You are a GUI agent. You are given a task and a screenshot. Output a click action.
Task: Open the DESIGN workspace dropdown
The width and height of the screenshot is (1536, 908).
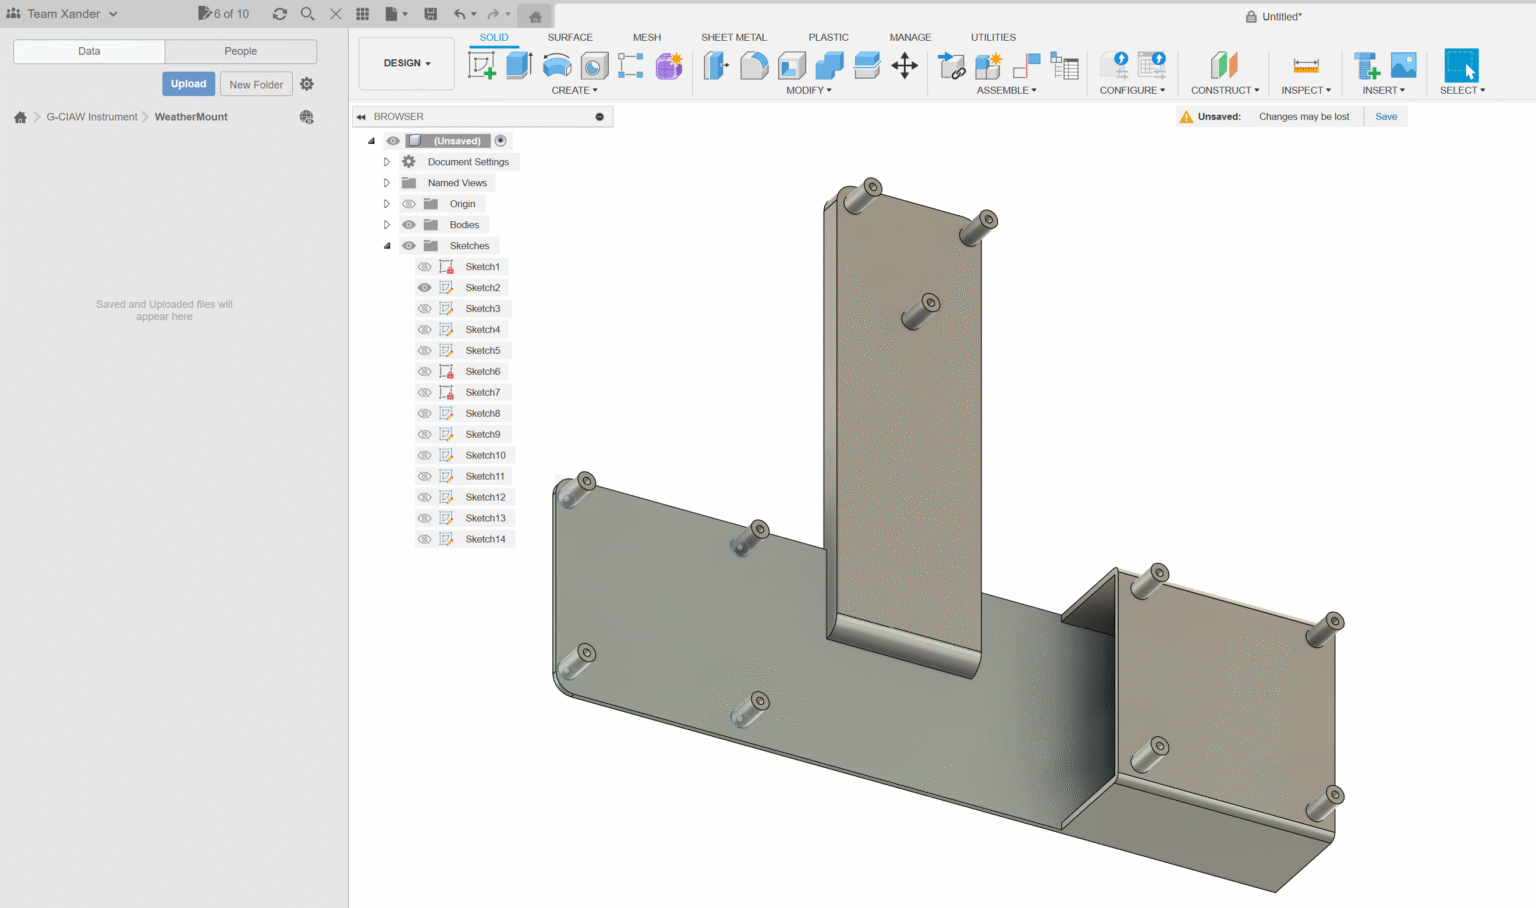coord(406,63)
